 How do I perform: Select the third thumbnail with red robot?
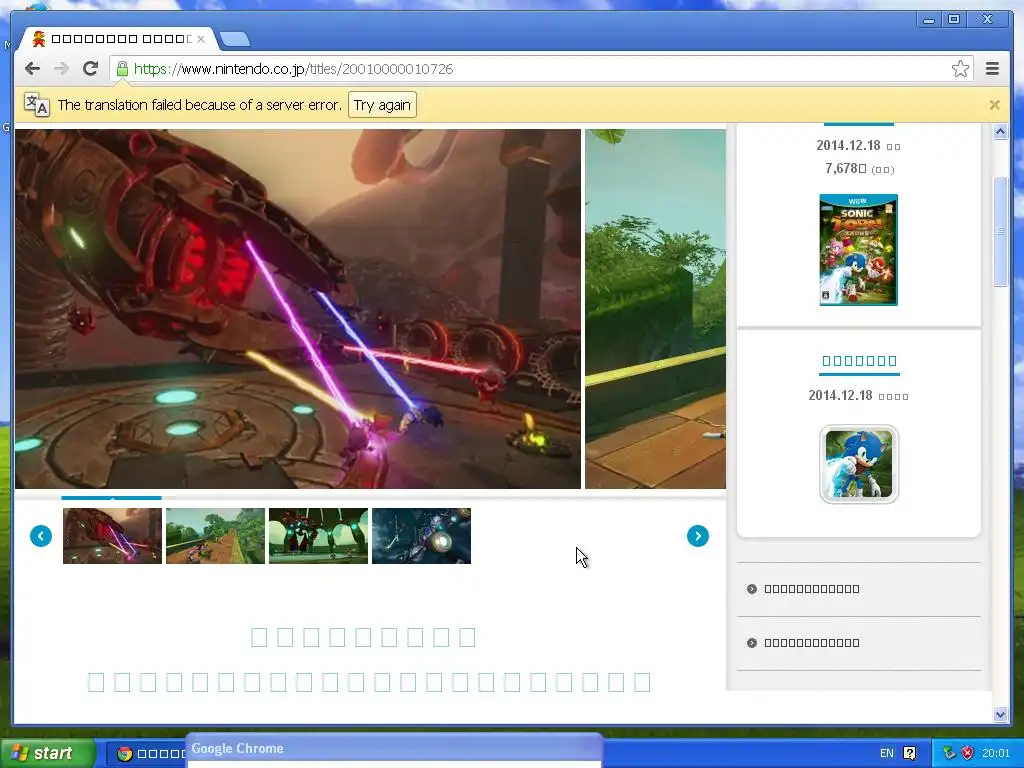click(x=319, y=536)
